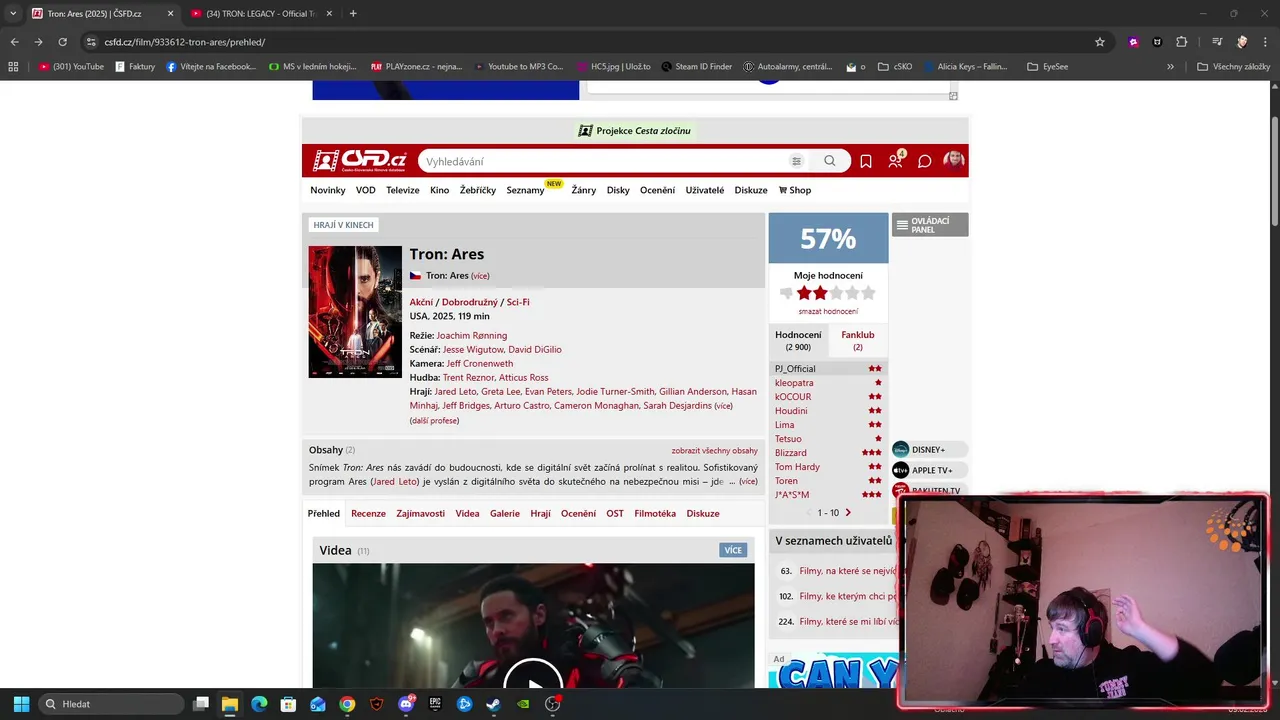This screenshot has height=720, width=1280.
Task: Play the Tron: Ares video
Action: pyautogui.click(x=533, y=682)
